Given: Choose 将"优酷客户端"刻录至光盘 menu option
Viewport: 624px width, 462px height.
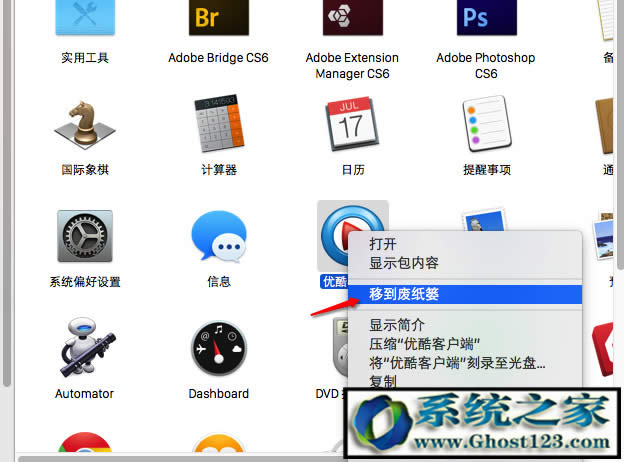Looking at the screenshot, I should 457,362.
